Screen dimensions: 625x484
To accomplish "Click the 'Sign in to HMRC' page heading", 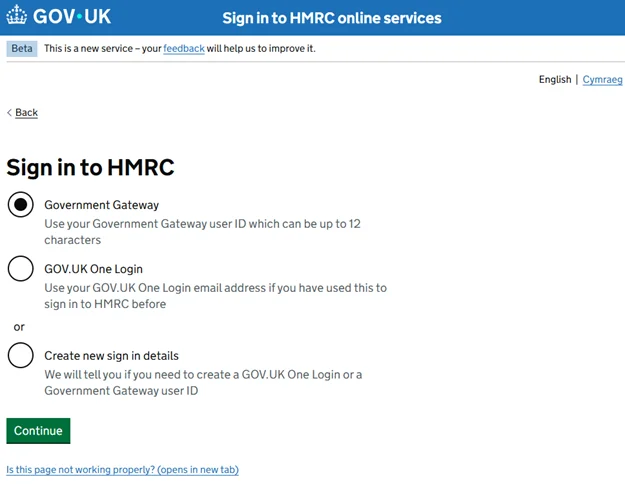I will [90, 167].
